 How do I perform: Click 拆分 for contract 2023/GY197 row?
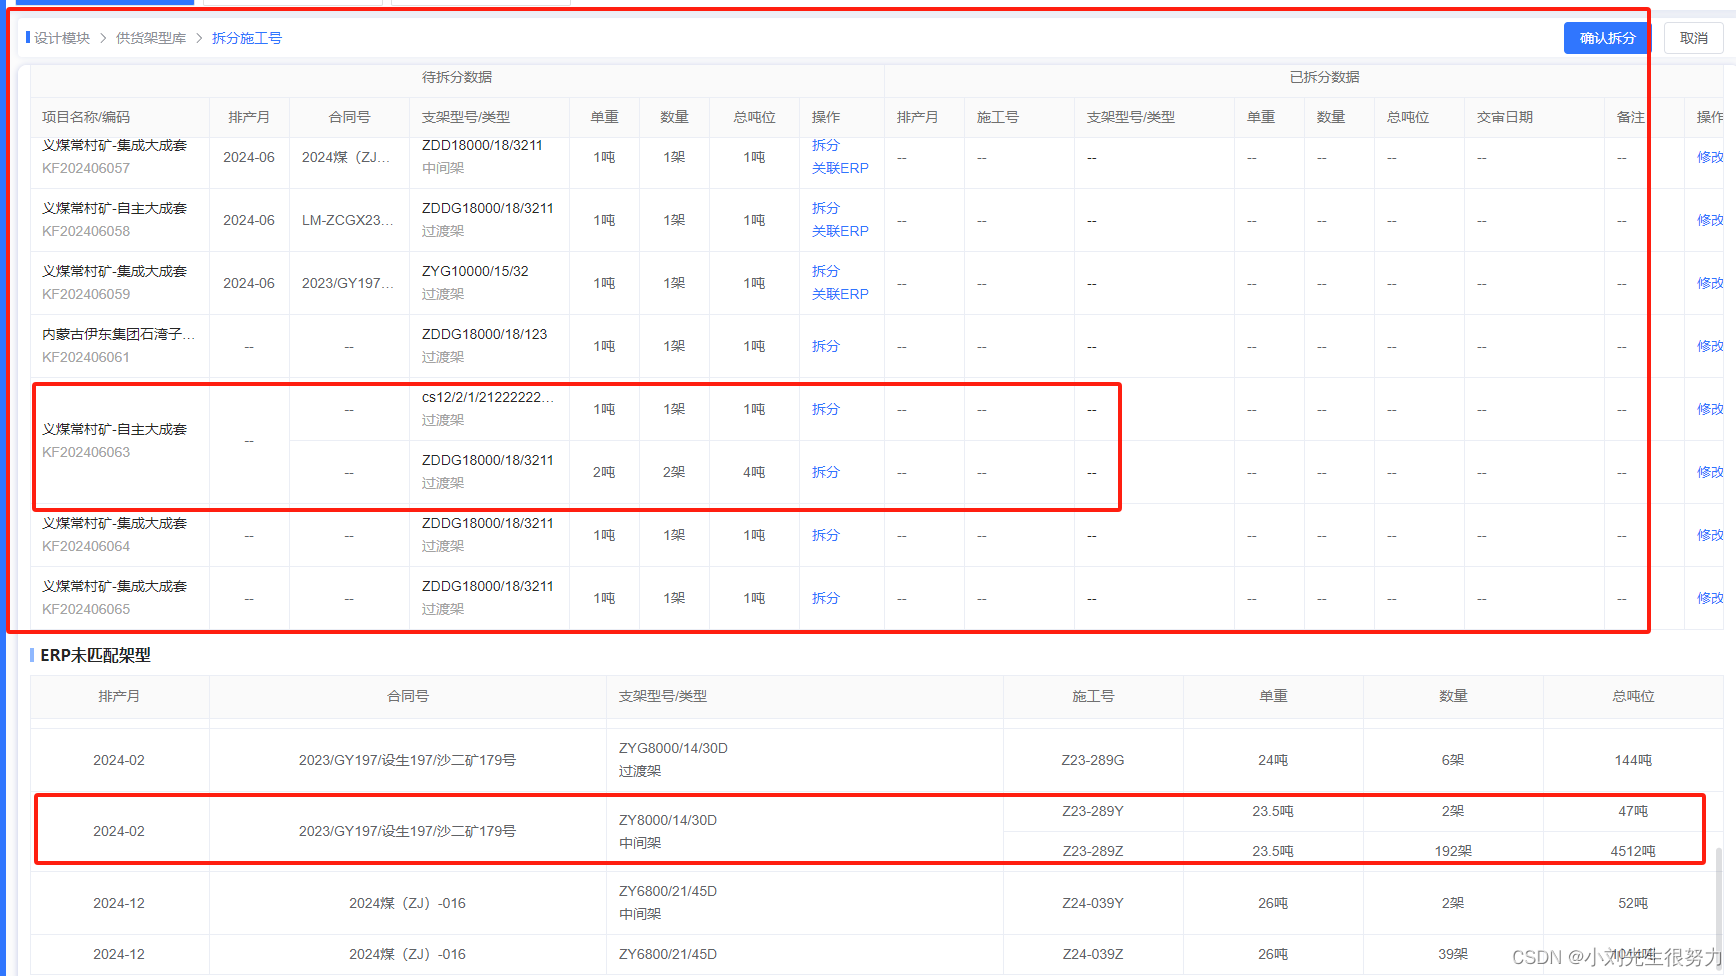(825, 271)
